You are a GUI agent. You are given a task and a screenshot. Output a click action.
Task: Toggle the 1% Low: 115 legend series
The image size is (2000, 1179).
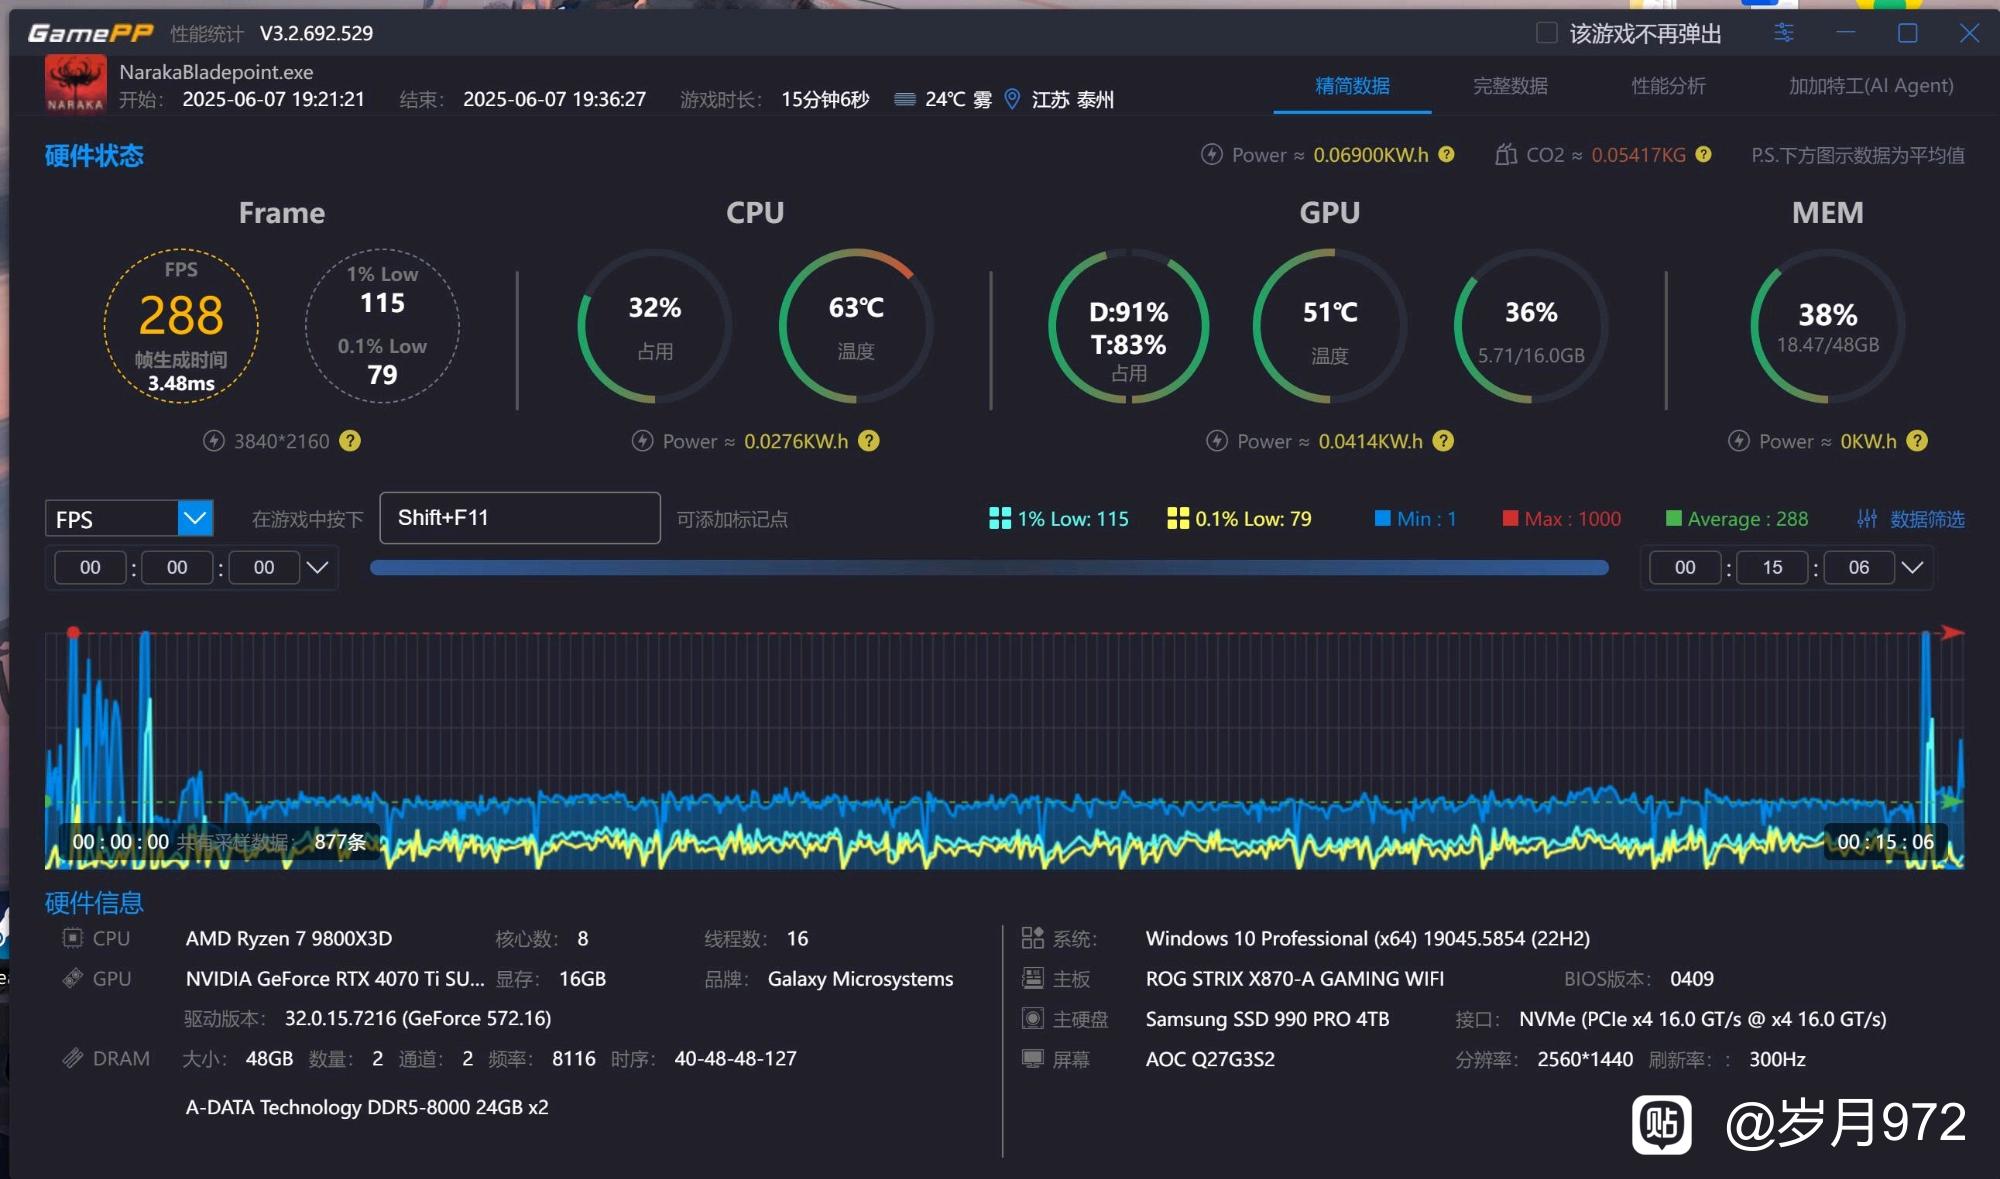[1059, 518]
